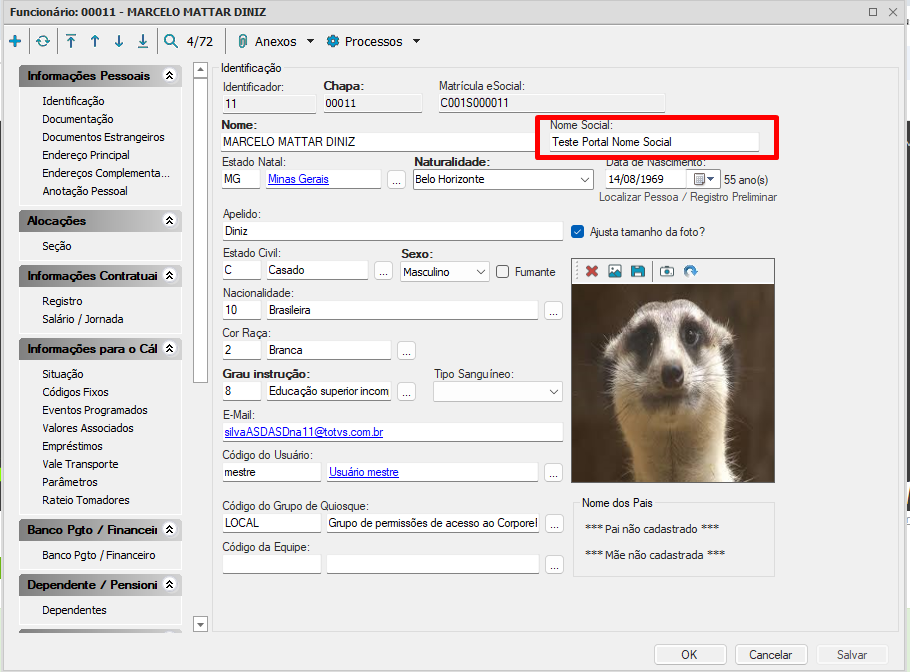Viewport: 910px width, 672px height.
Task: Open Endereço Principal in the sidebar
Action: click(x=86, y=155)
